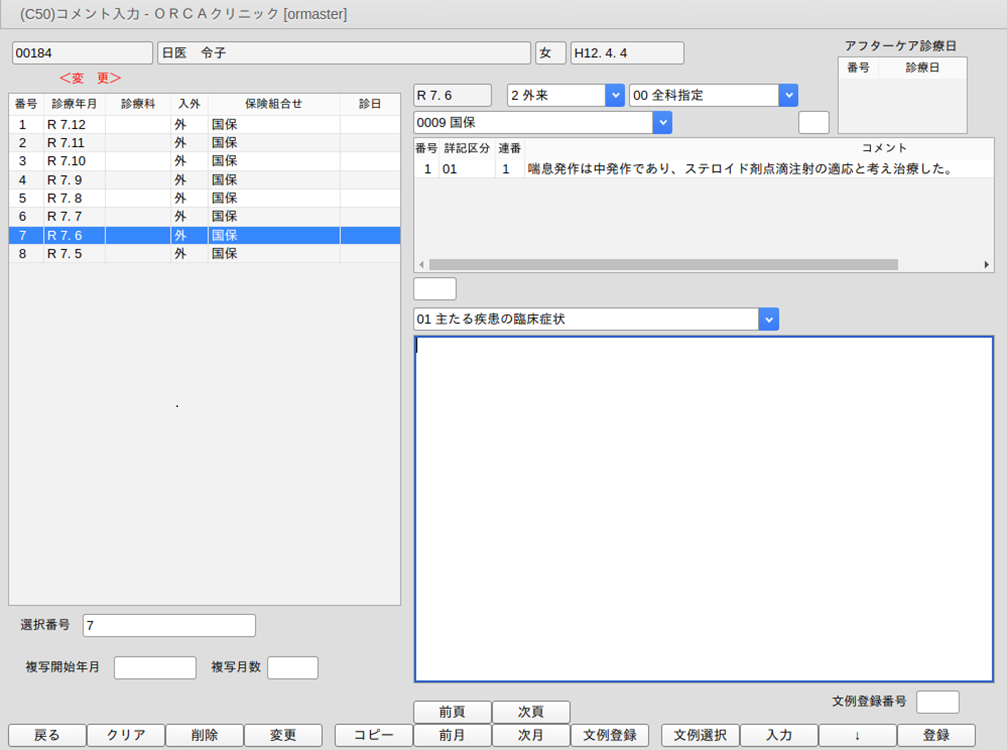Open the 0009 国保 insurance dropdown
This screenshot has height=750, width=1007.
coord(661,122)
